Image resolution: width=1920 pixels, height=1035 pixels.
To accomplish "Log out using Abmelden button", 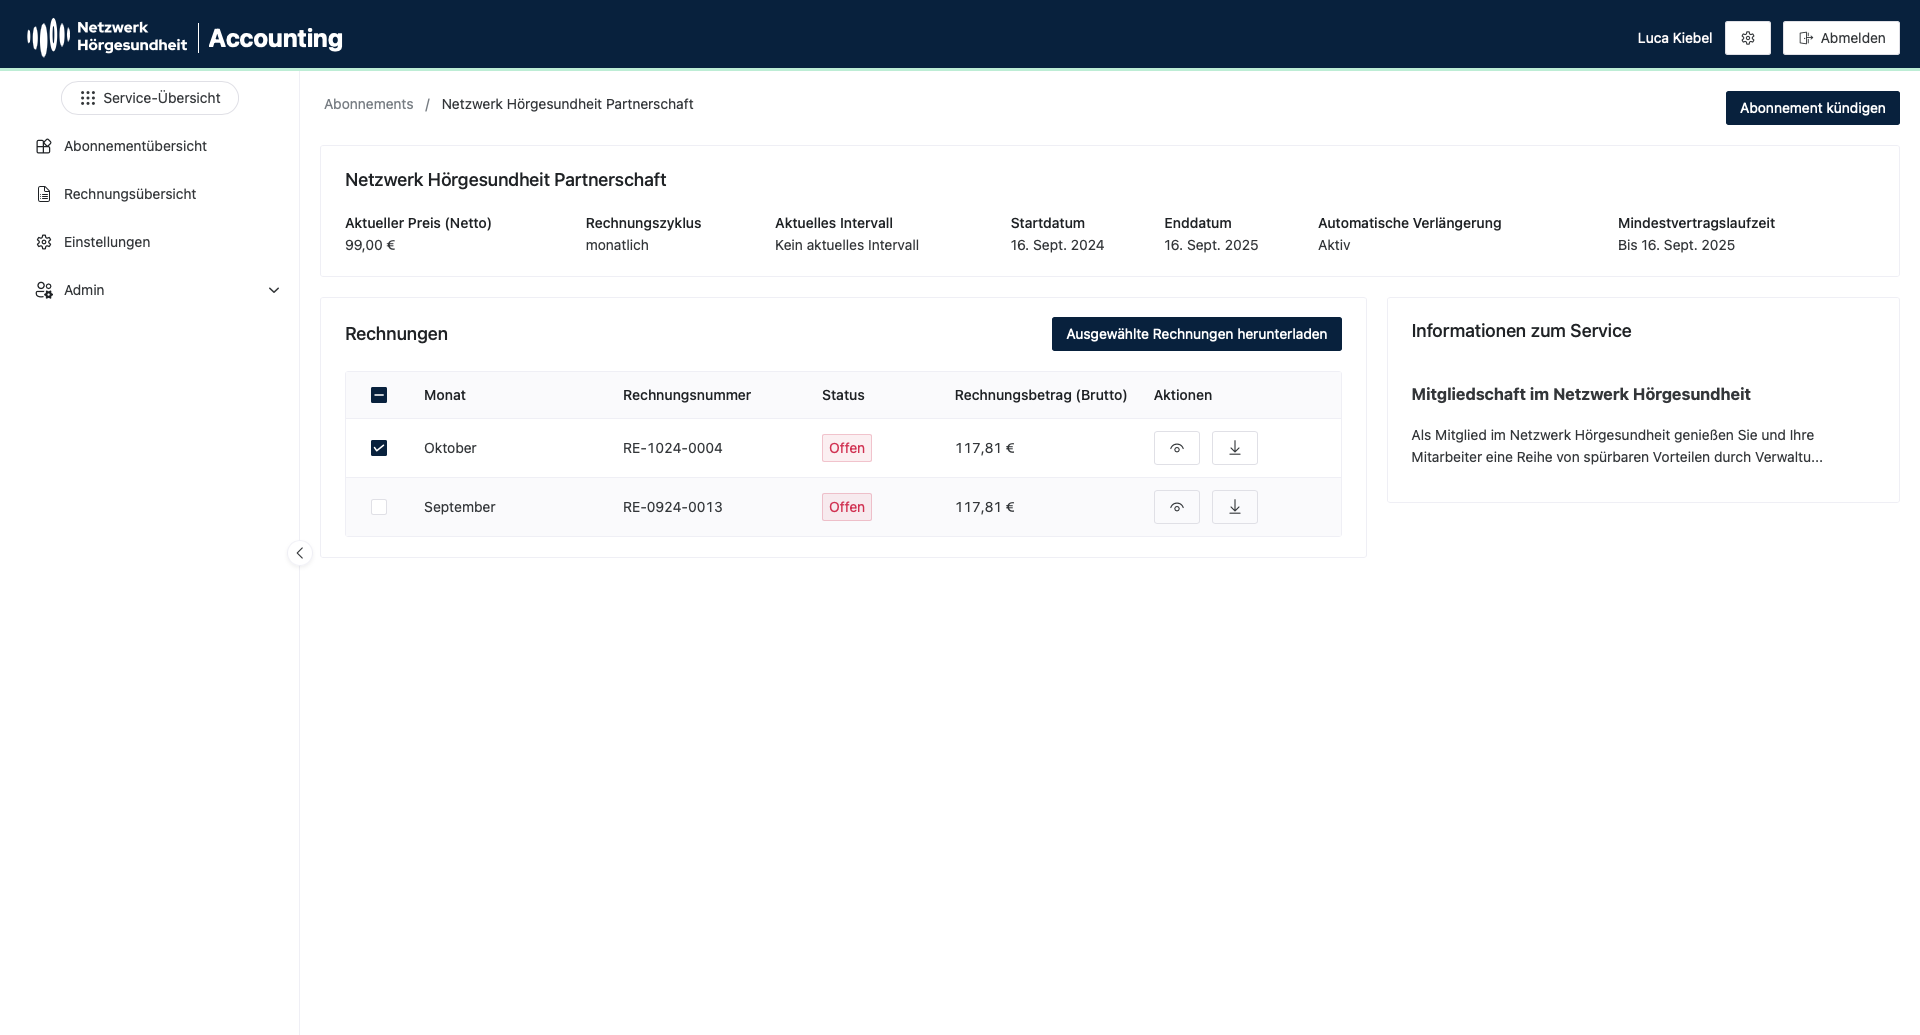I will click(1840, 38).
